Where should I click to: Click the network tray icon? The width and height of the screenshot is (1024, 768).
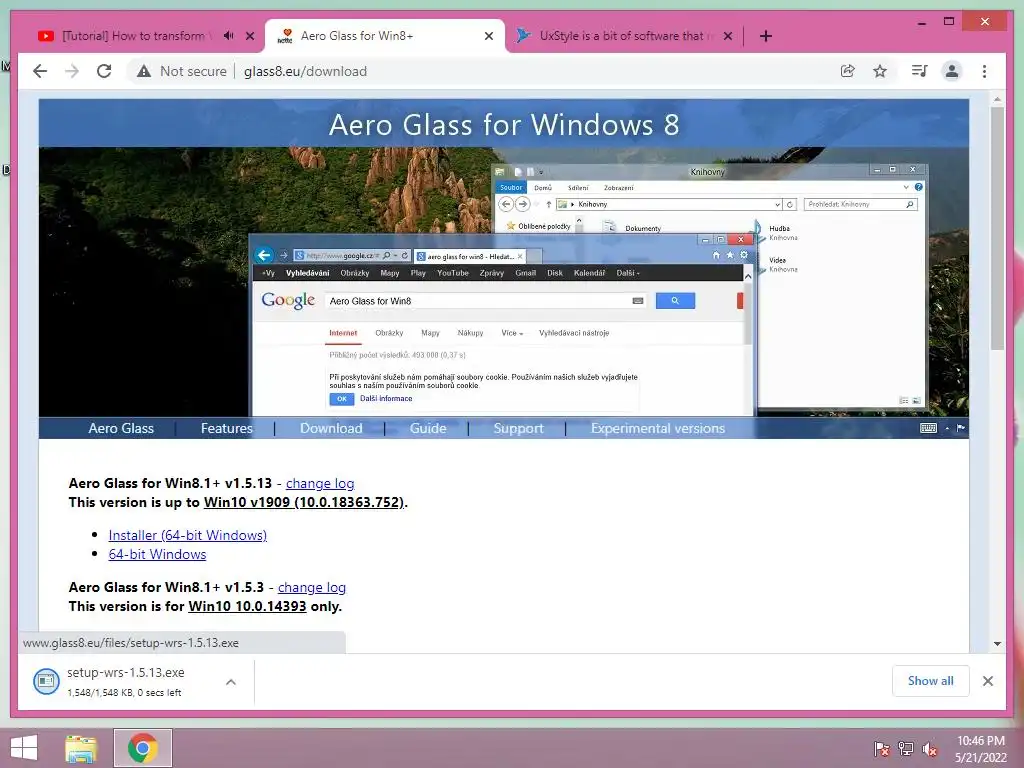(906, 748)
